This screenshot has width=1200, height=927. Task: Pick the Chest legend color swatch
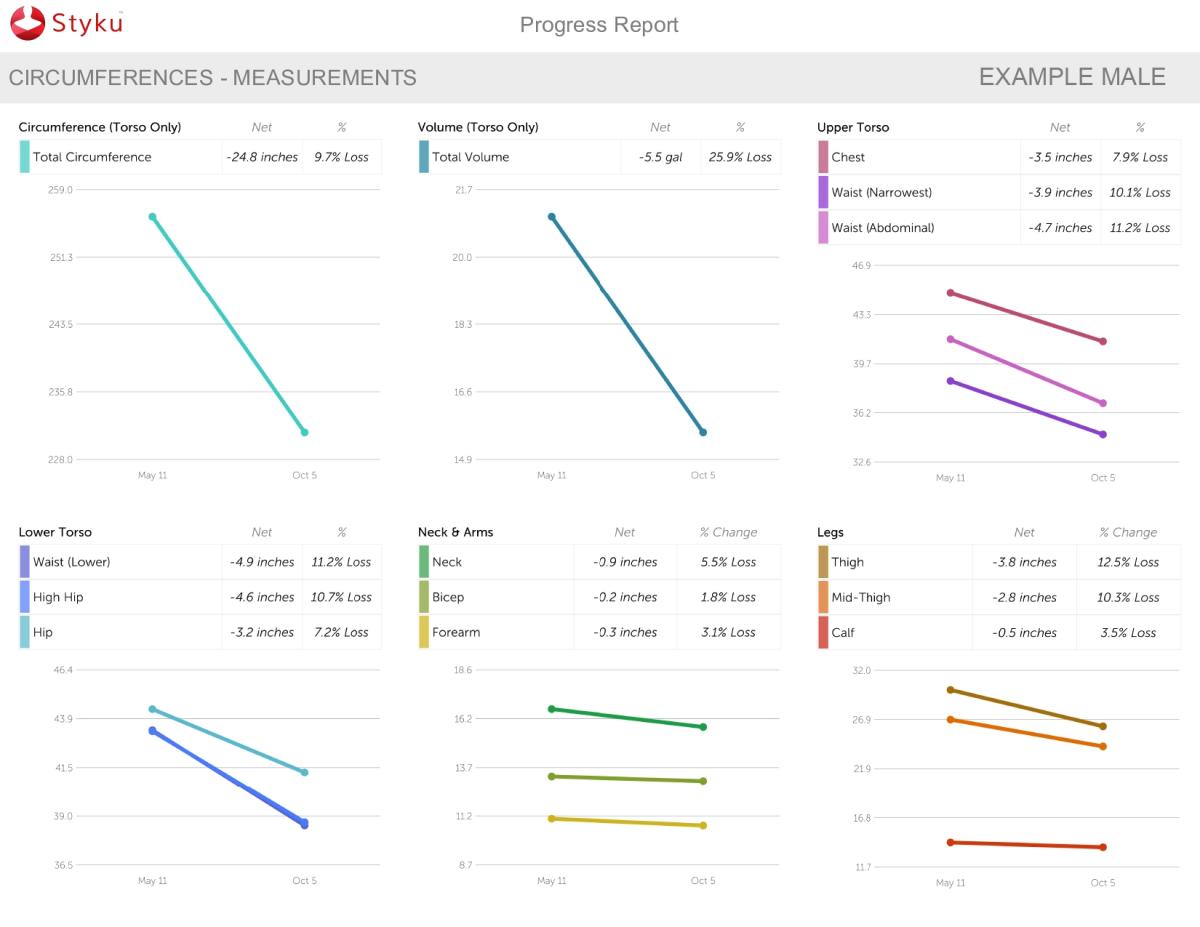(x=823, y=157)
